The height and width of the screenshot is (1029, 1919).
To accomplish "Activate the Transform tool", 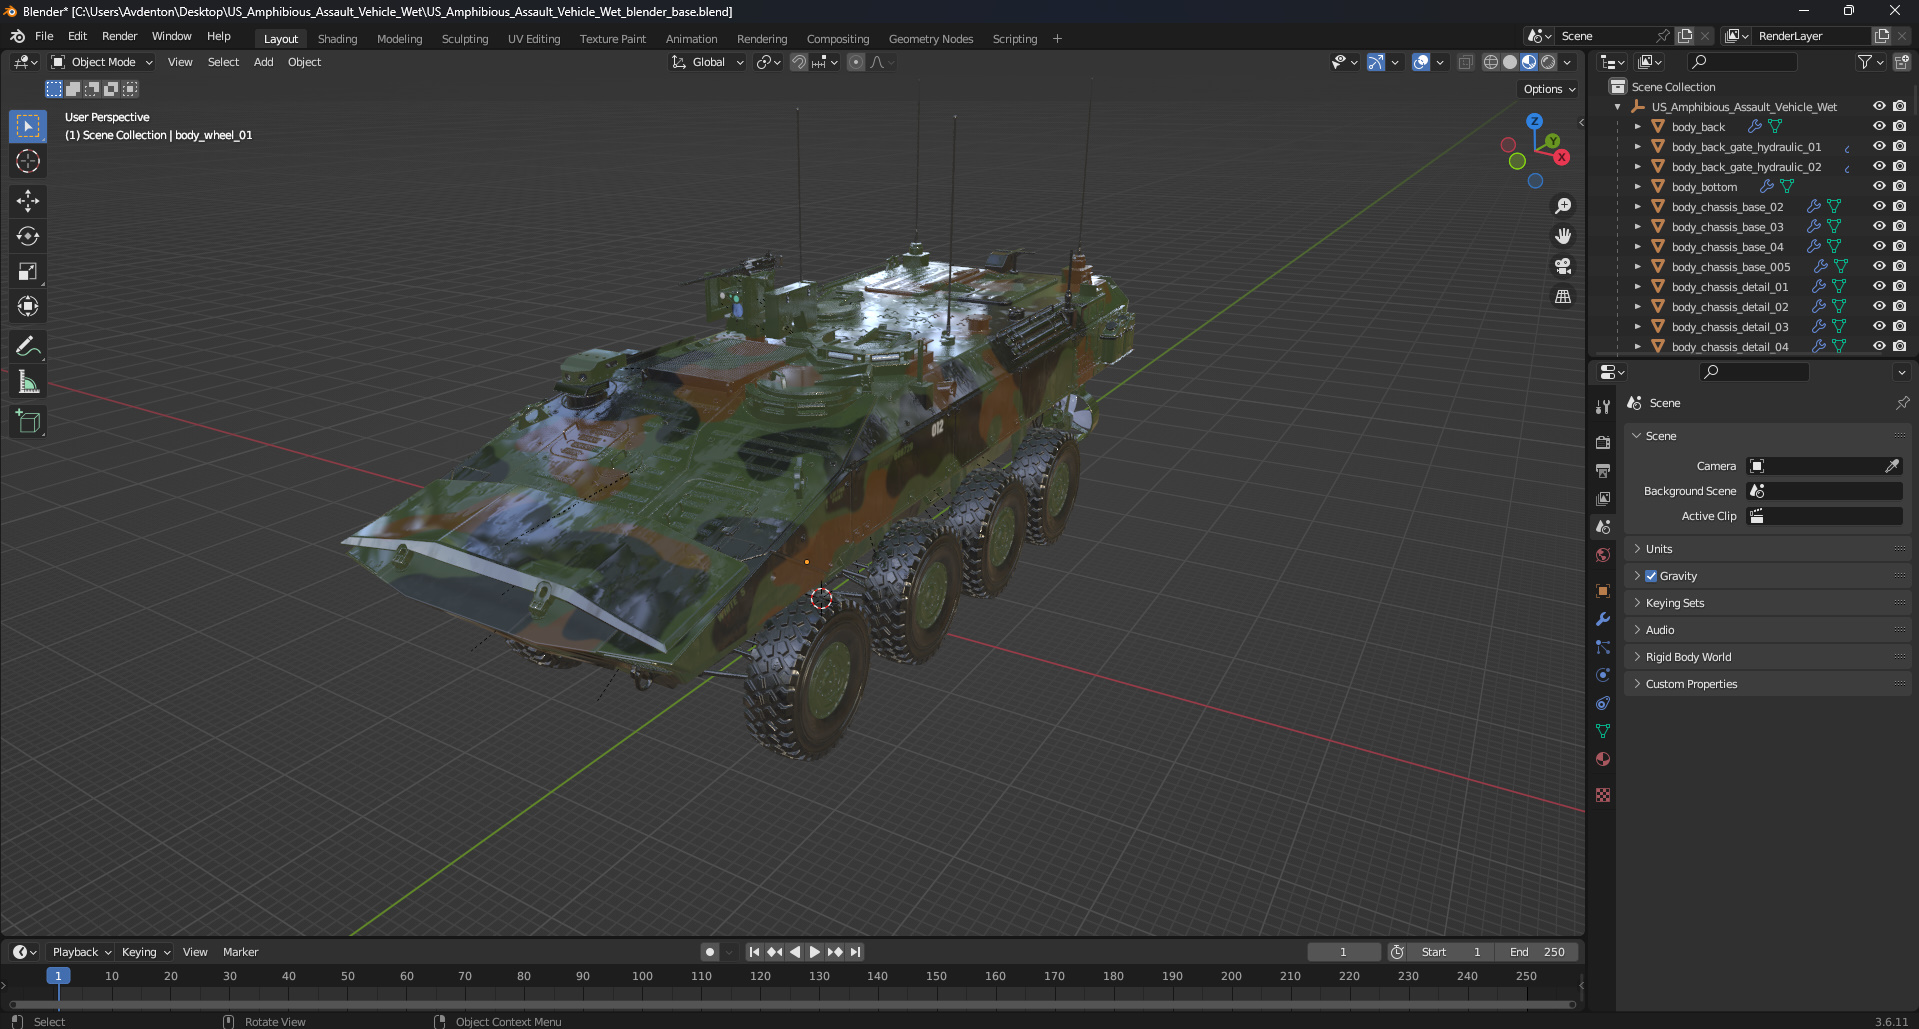I will (28, 306).
